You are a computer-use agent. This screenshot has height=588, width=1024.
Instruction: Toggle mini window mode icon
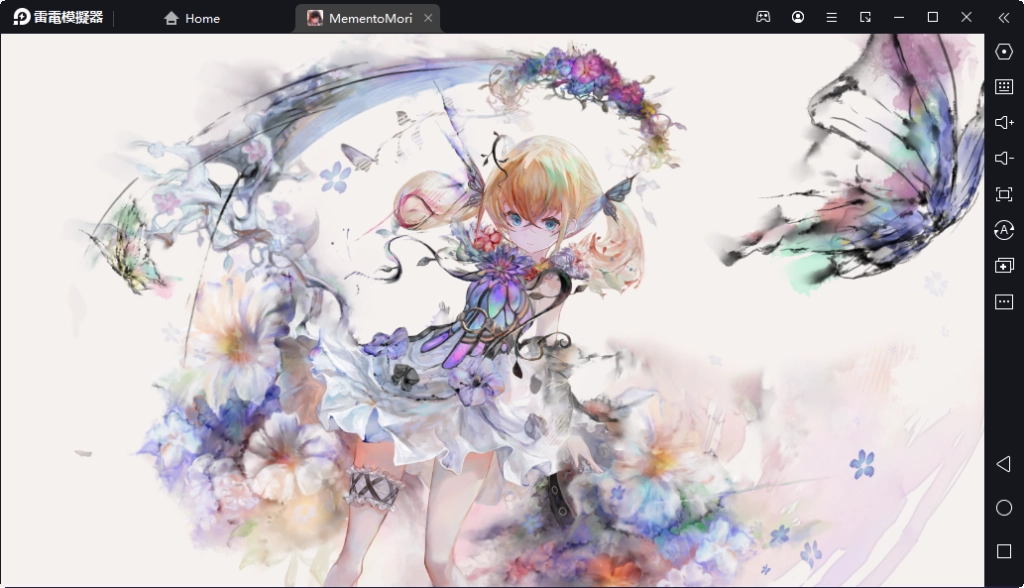866,17
